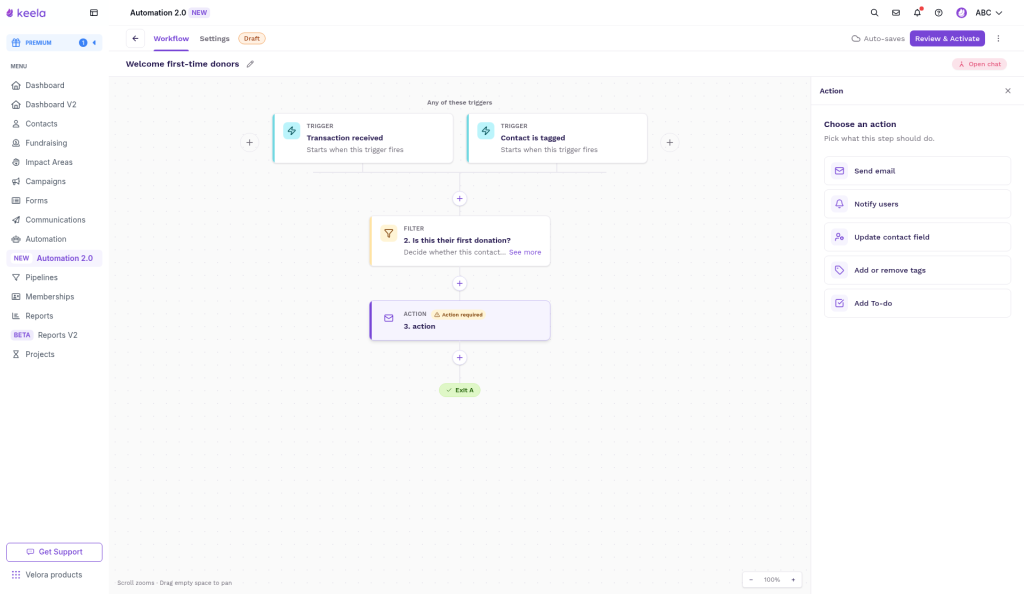Edit workflow name with pencil icon
This screenshot has width=1024, height=594.
[x=250, y=64]
